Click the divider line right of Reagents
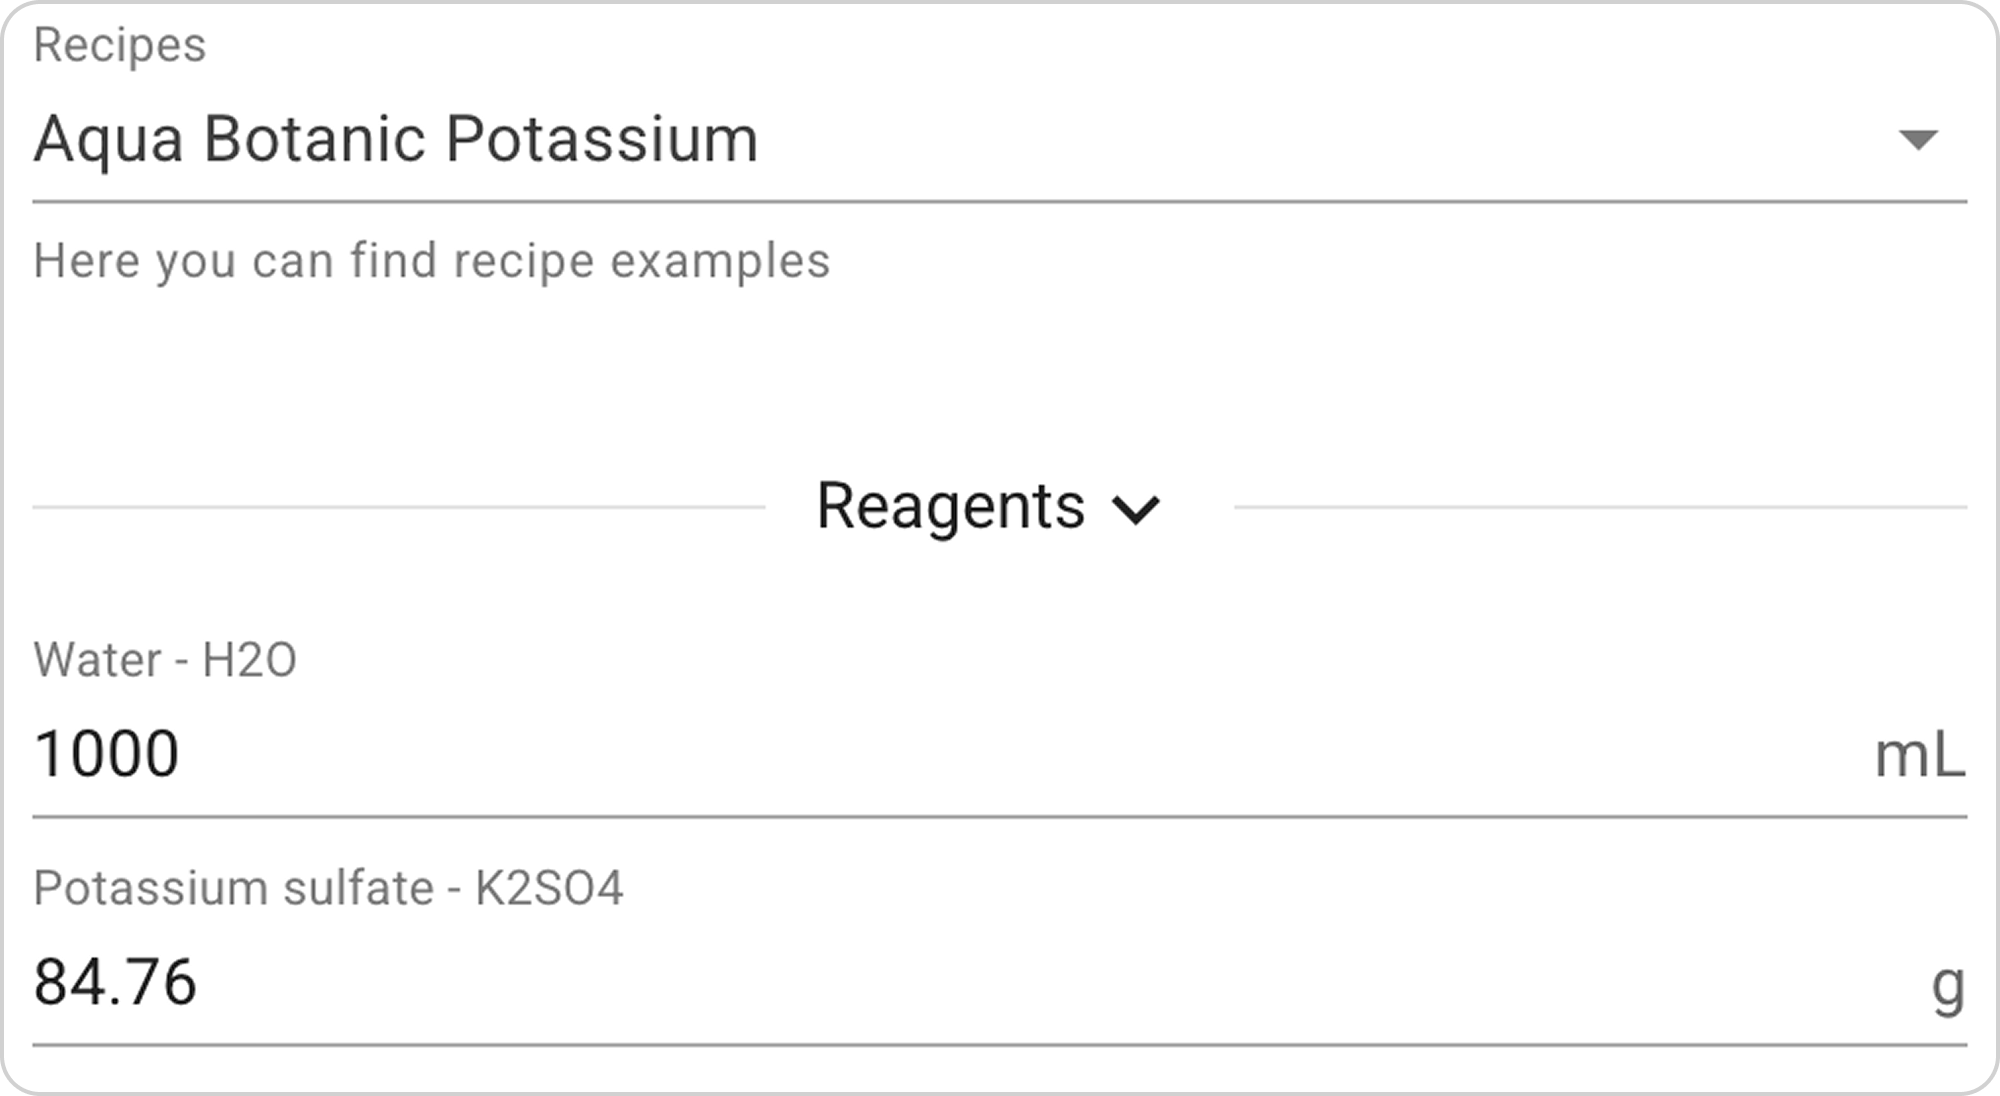Viewport: 2000px width, 1096px height. (1600, 507)
